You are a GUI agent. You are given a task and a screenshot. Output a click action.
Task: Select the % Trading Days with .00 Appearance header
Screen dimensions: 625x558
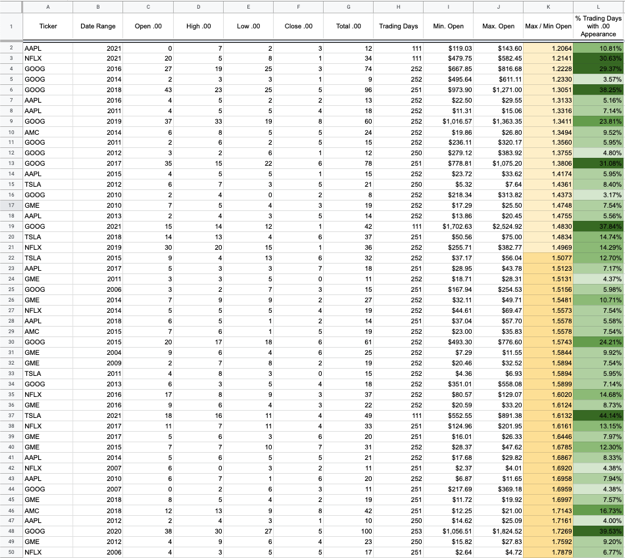(598, 26)
